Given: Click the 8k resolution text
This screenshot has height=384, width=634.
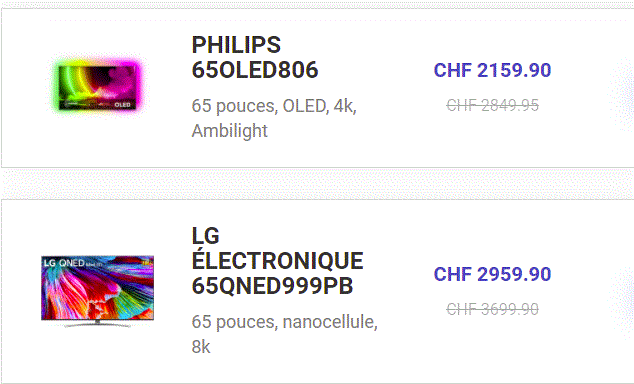Looking at the screenshot, I should pyautogui.click(x=201, y=347).
